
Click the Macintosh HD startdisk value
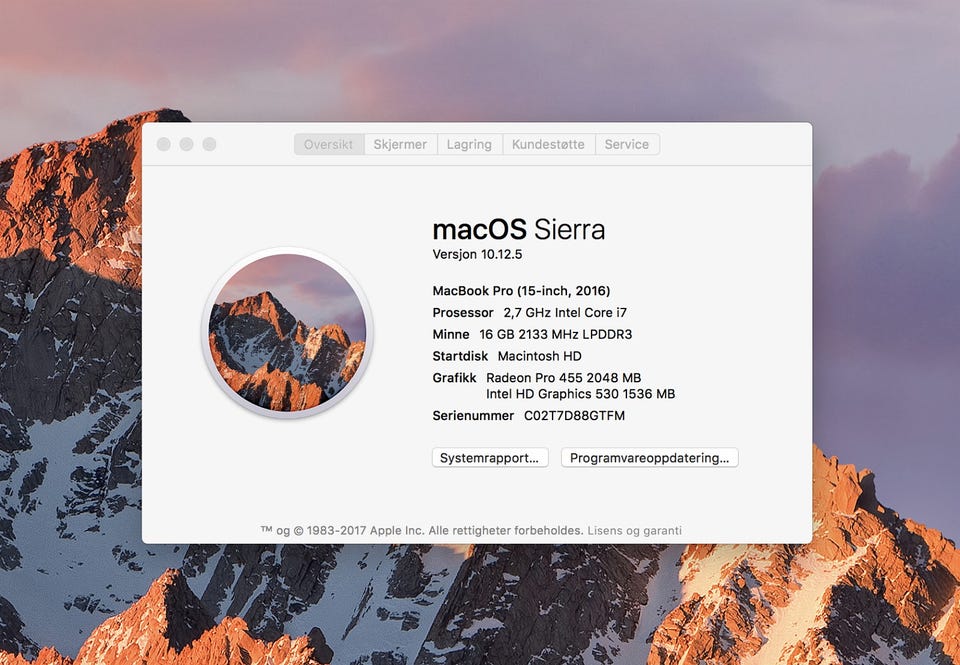(x=539, y=356)
